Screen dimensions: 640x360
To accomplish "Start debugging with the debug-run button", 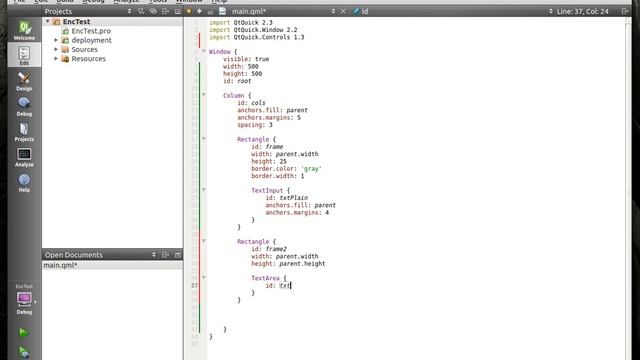I will click(24, 352).
